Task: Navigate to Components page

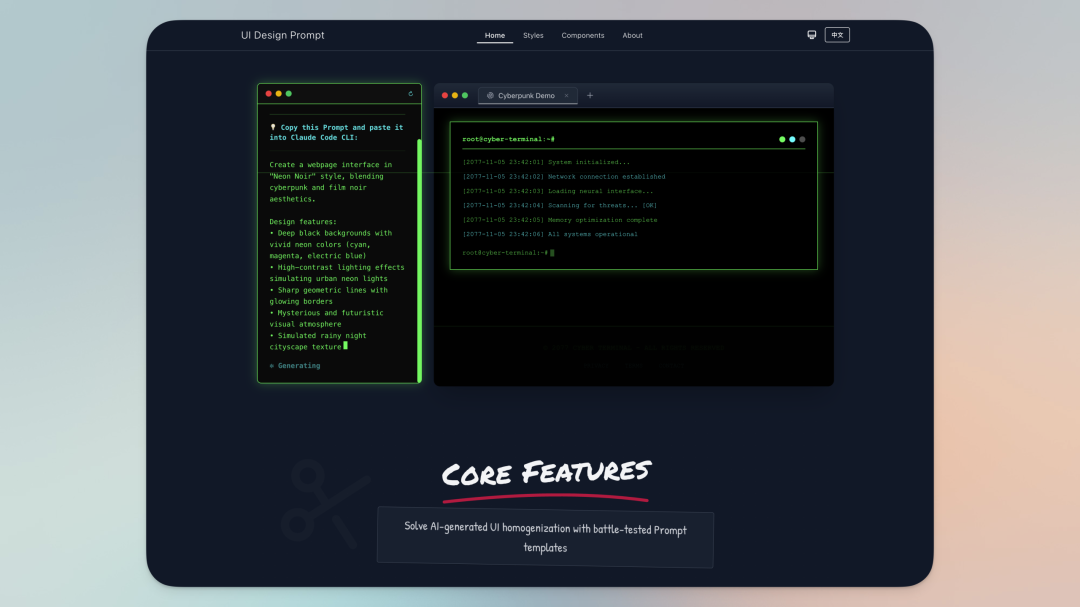Action: point(583,36)
